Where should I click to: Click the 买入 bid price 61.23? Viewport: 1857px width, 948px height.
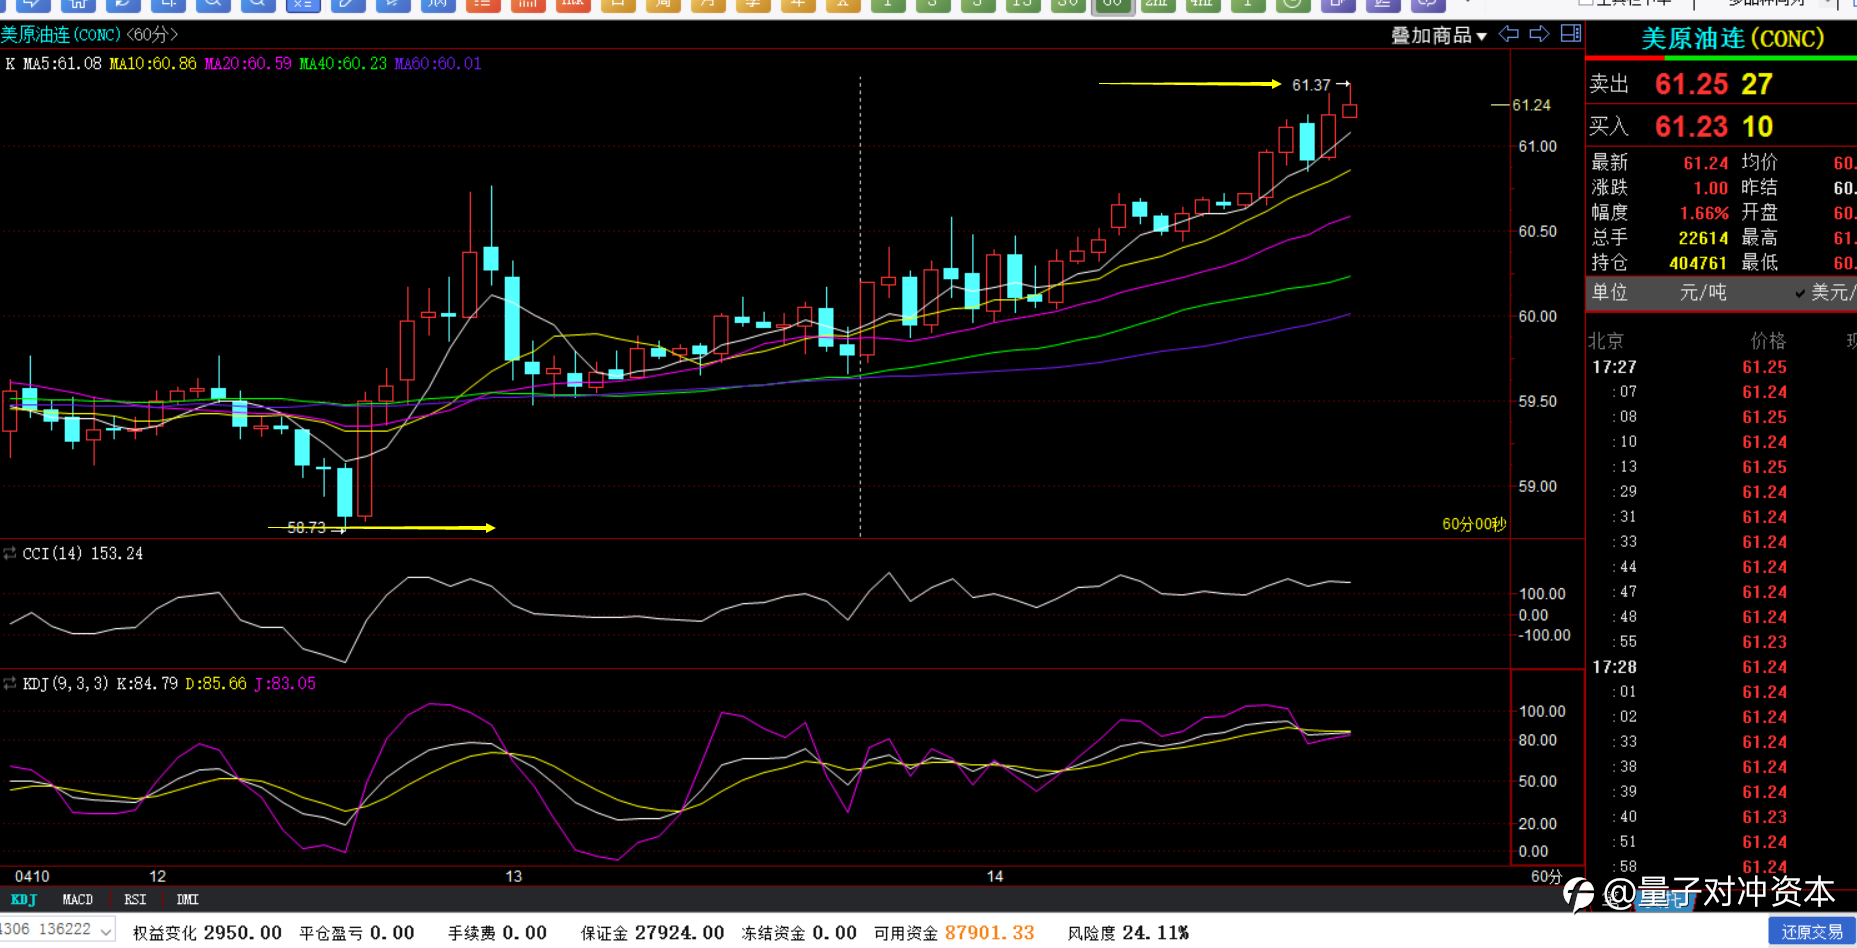1691,127
